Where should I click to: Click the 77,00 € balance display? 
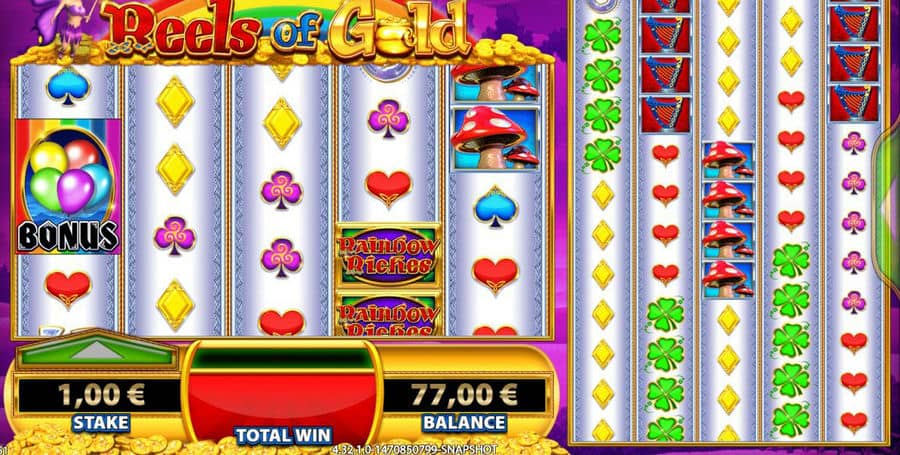464,394
